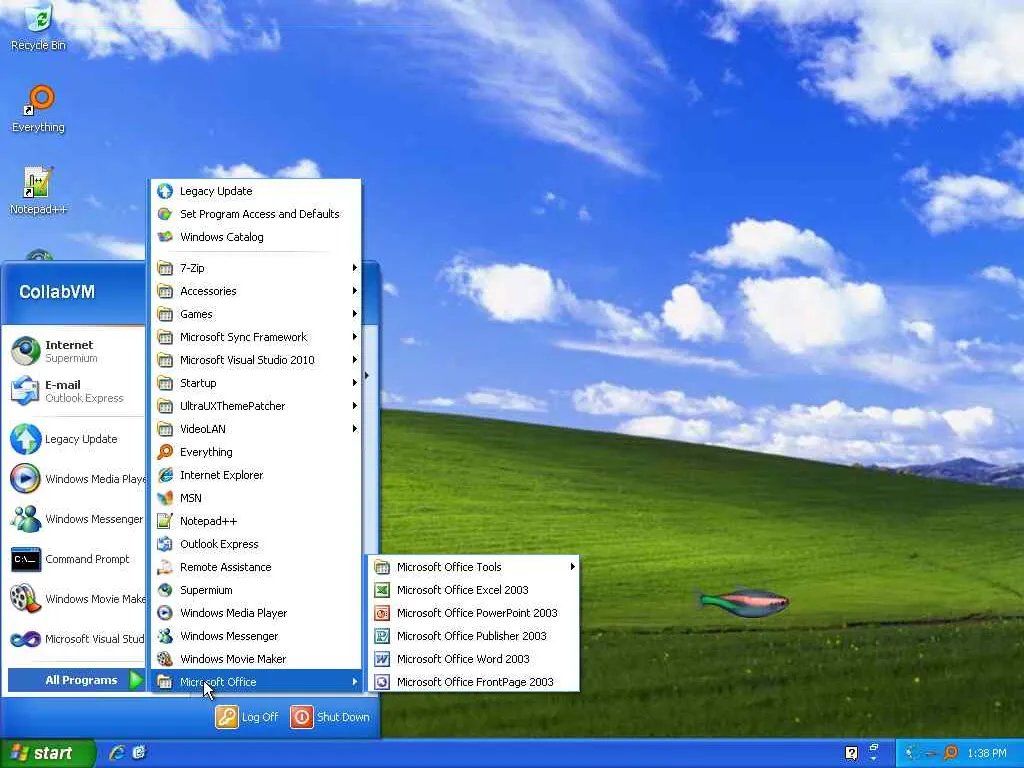Image resolution: width=1024 pixels, height=768 pixels.
Task: Click the Windows Media Player icon in programs list
Action: click(165, 613)
